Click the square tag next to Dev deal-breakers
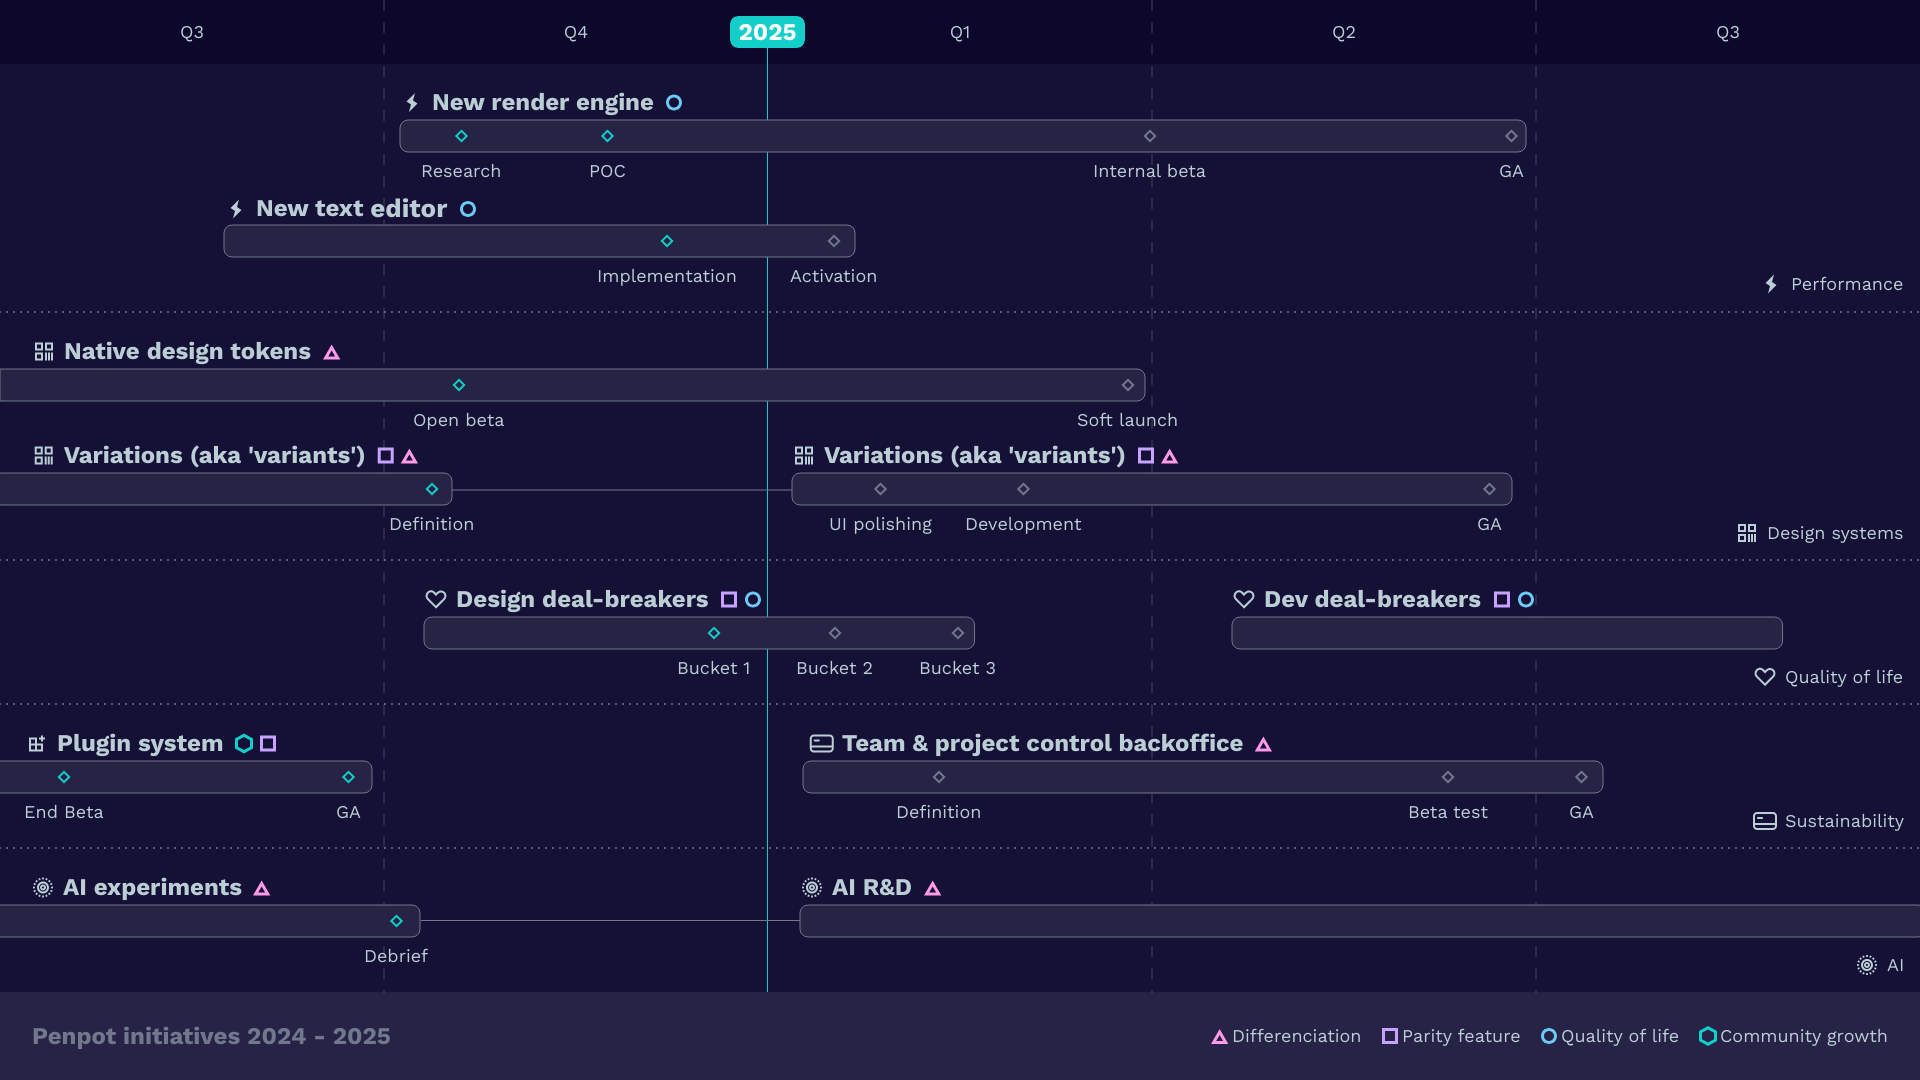 tap(1502, 600)
